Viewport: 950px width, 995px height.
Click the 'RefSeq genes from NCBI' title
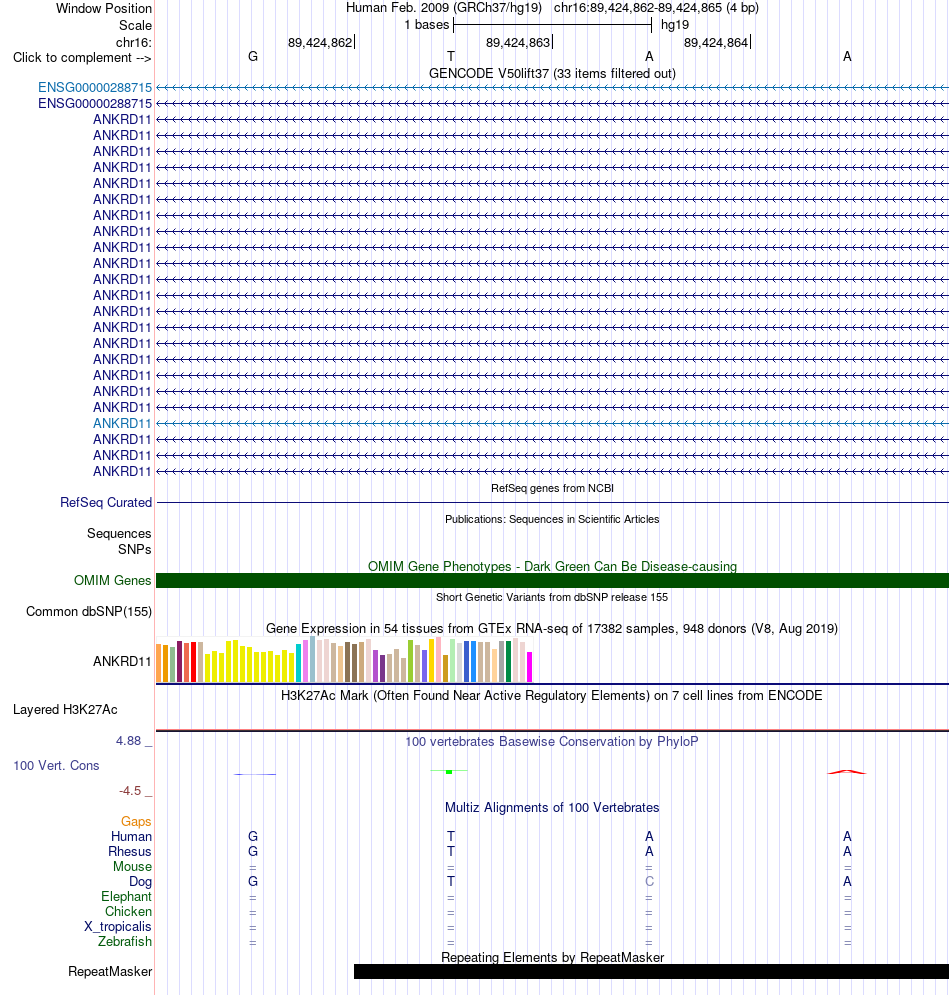552,488
